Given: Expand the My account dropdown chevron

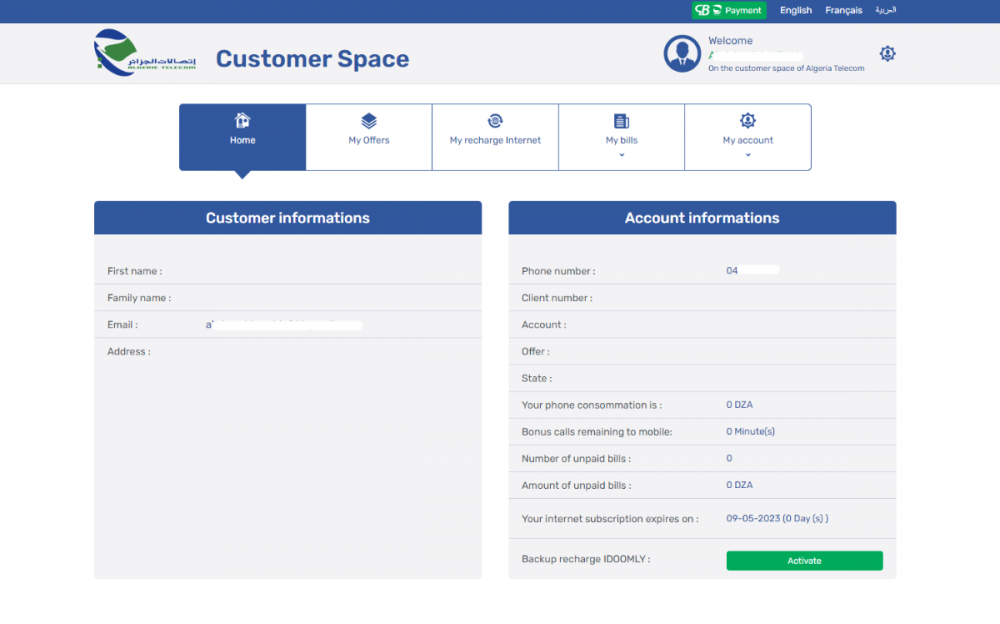Looking at the screenshot, I should point(748,155).
